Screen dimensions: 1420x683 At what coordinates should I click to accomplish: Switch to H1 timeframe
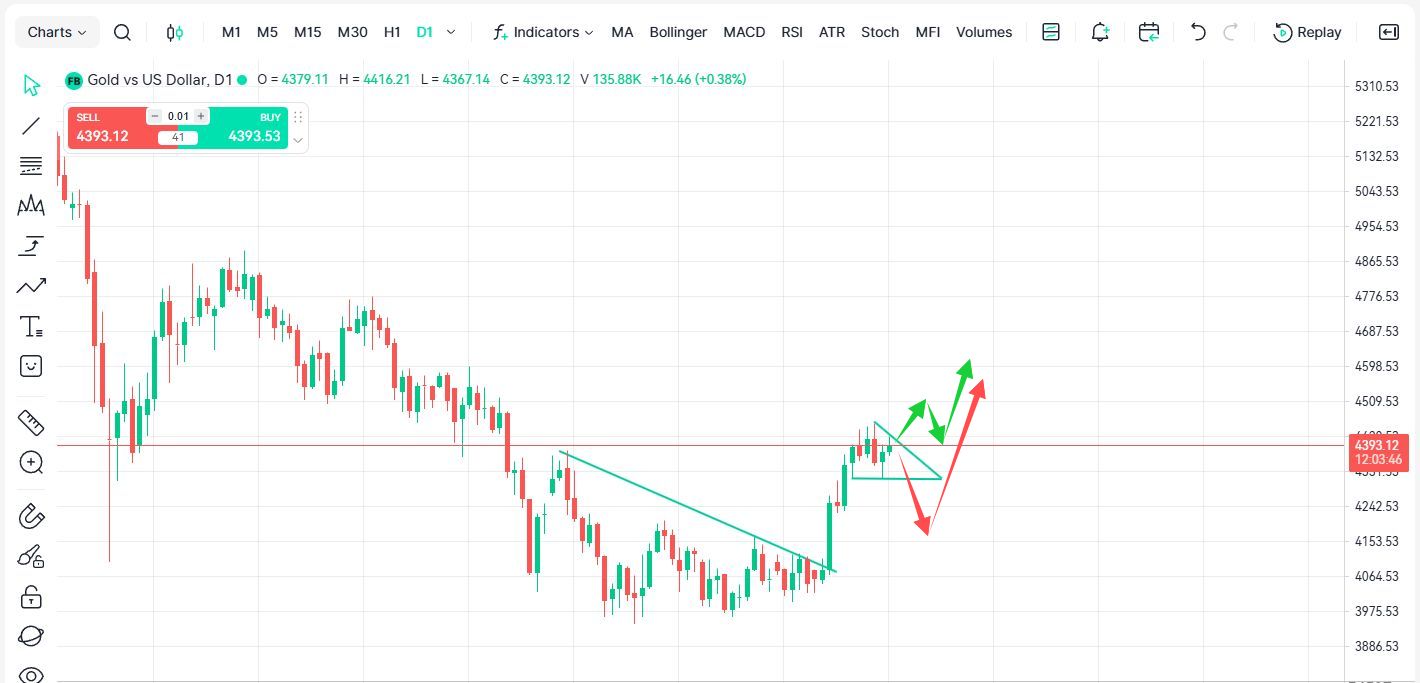click(392, 32)
